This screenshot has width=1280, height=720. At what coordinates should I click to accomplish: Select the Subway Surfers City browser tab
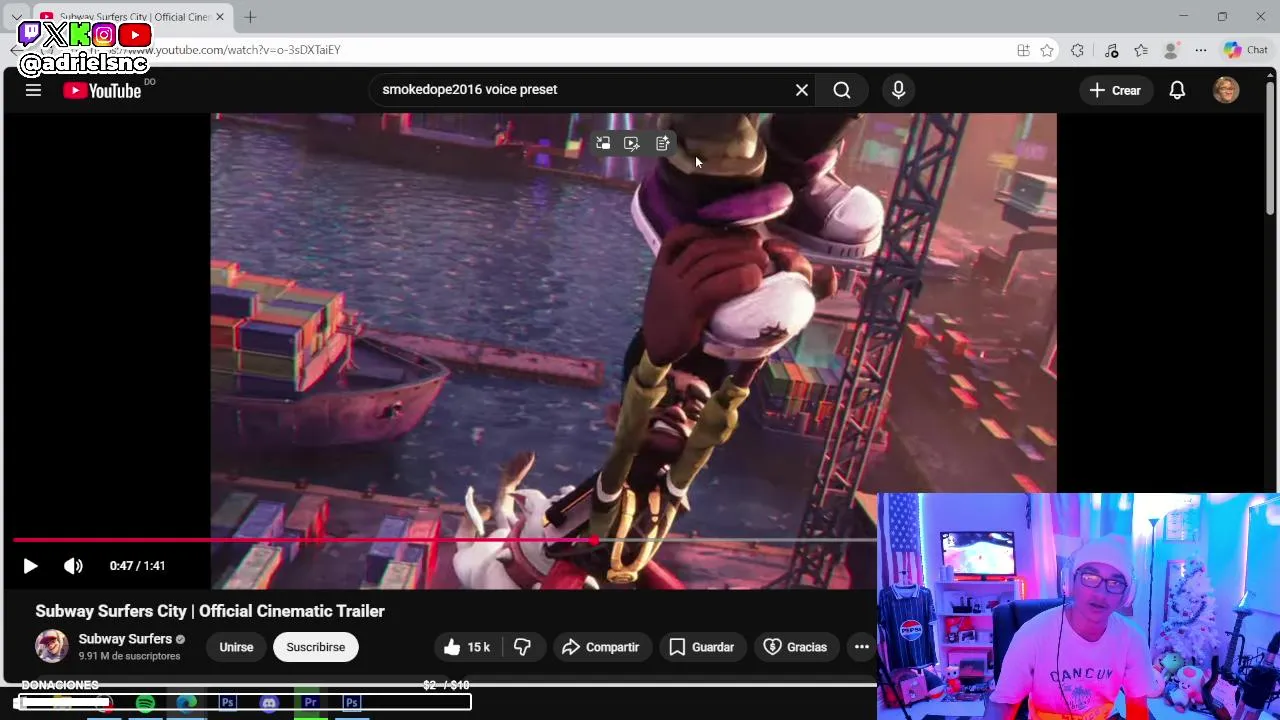132,17
